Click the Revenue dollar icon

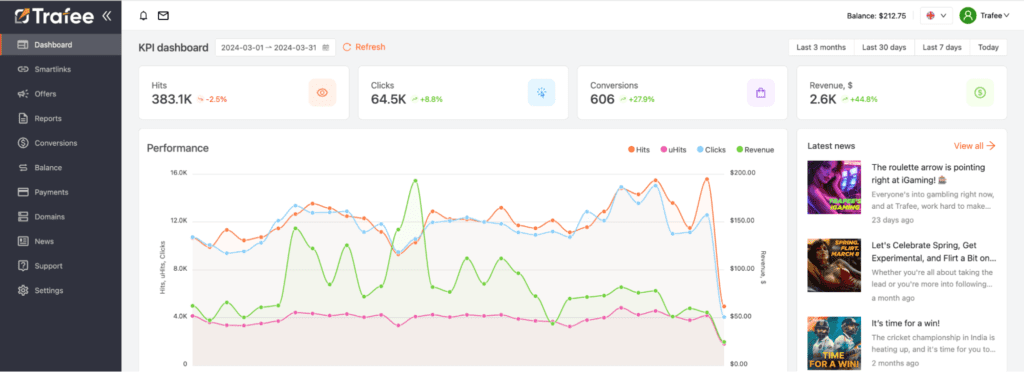[980, 93]
